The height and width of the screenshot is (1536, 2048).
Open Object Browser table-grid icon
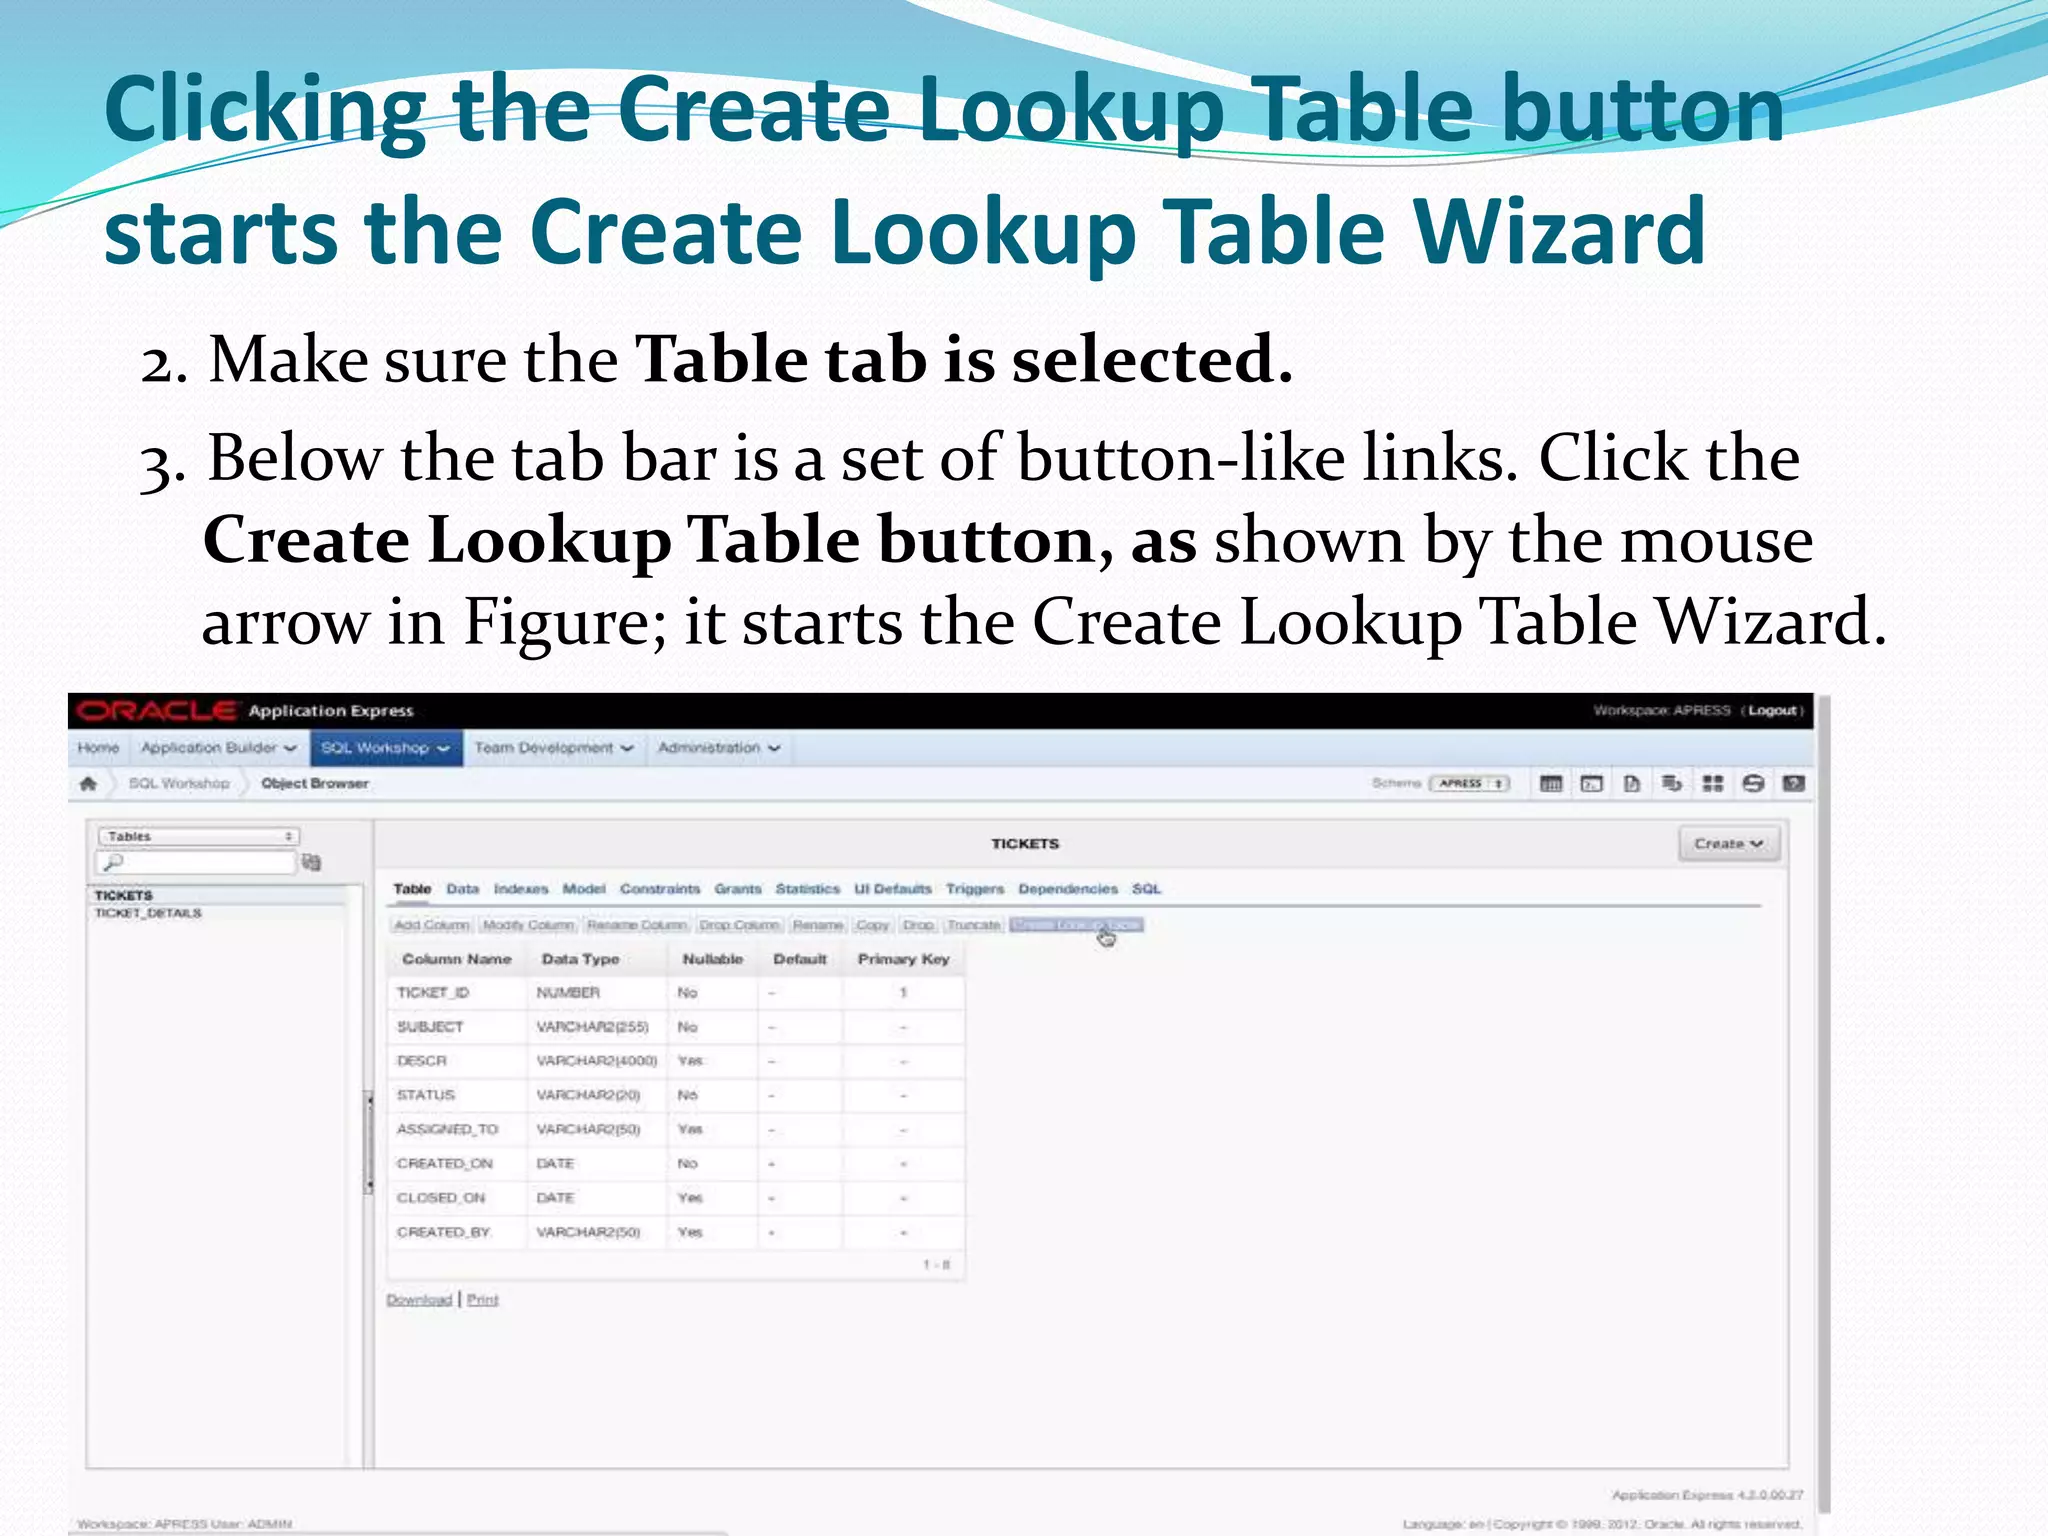1551,783
